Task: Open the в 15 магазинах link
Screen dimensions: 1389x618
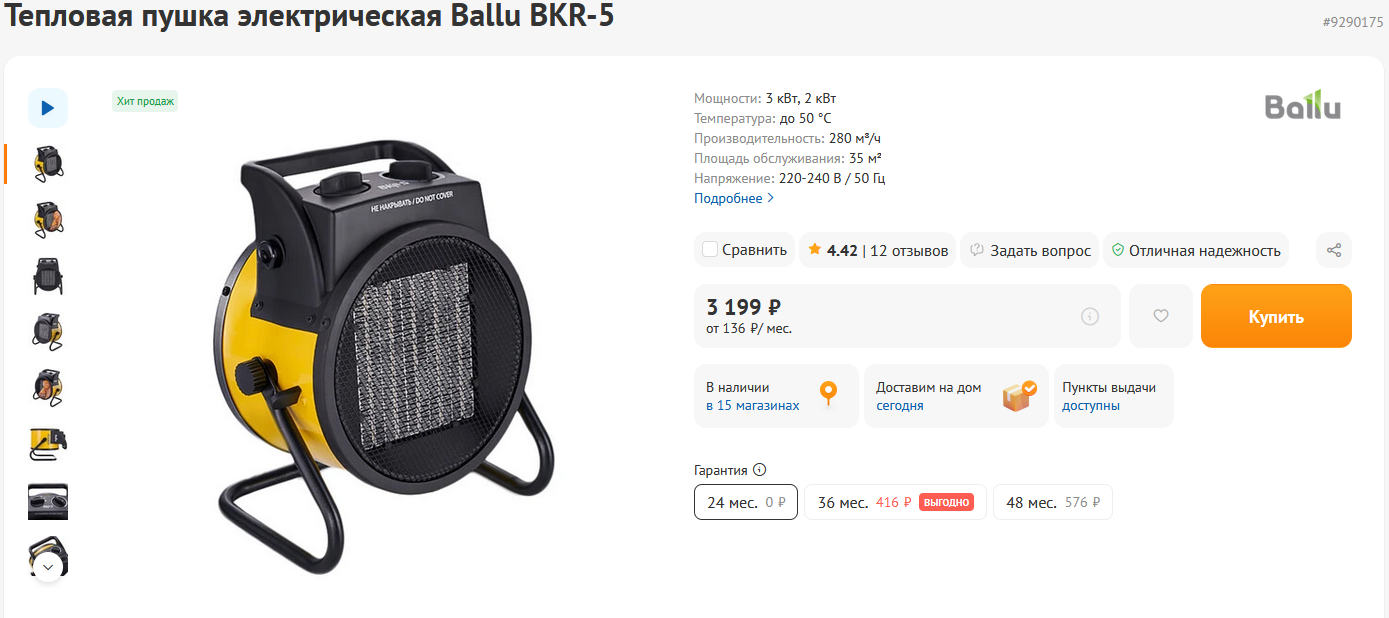Action: (x=753, y=406)
